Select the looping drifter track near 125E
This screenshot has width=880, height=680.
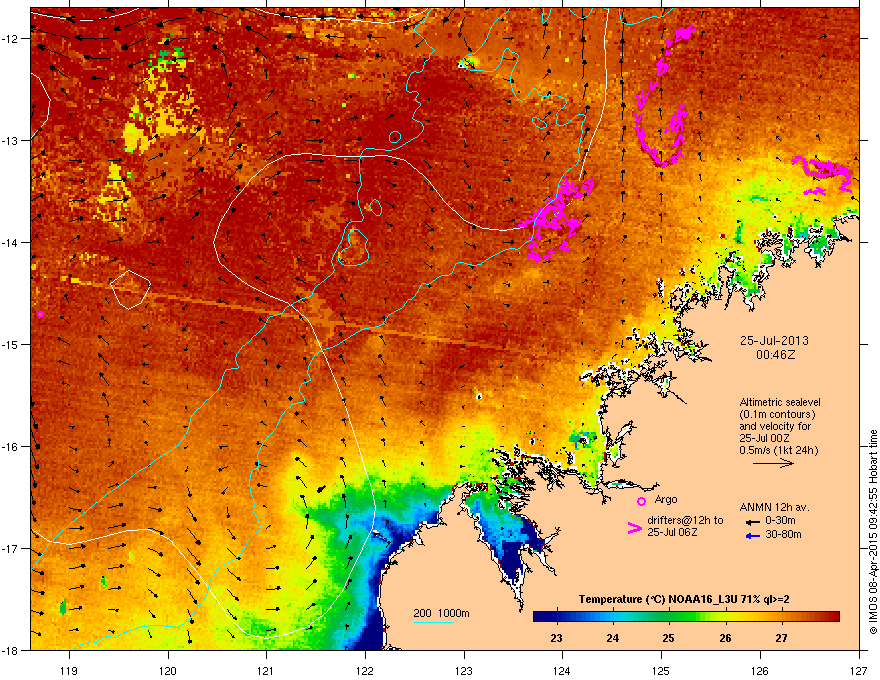tap(664, 95)
